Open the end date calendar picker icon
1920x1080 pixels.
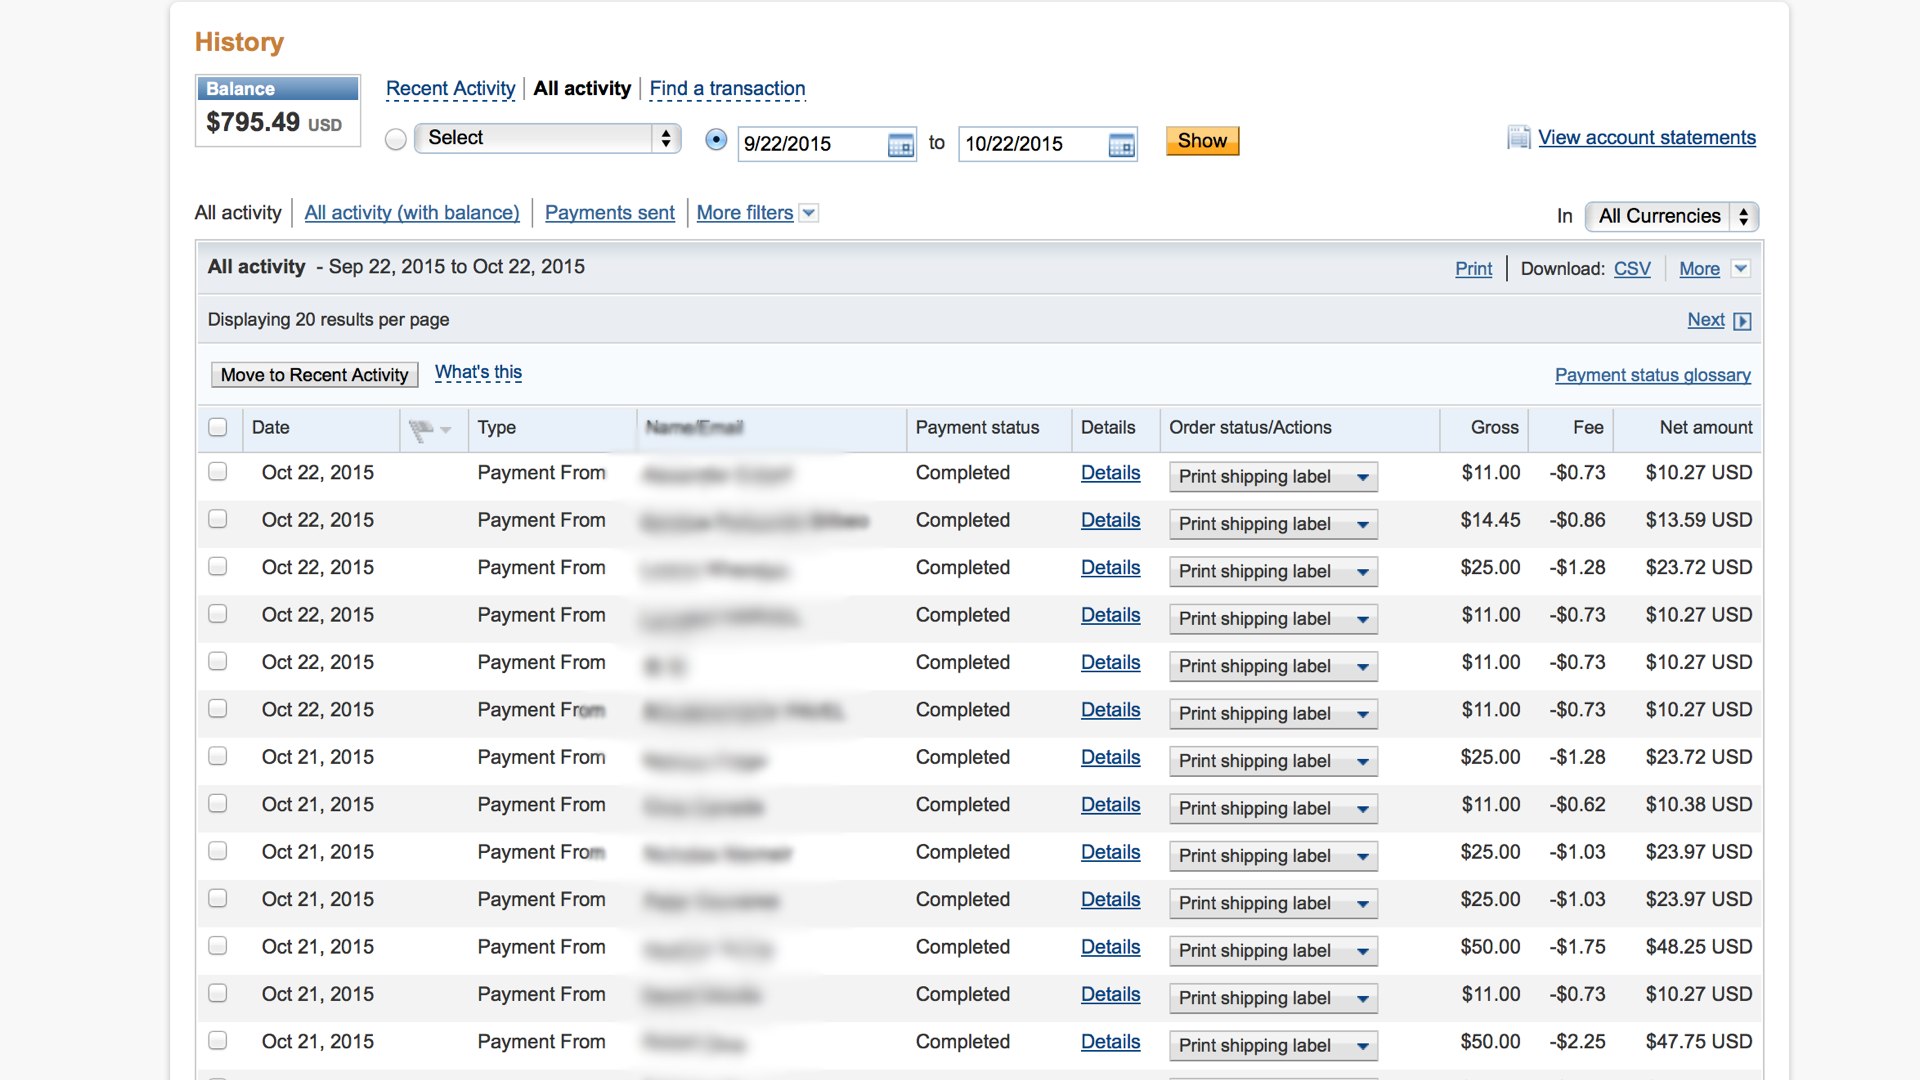click(1121, 145)
